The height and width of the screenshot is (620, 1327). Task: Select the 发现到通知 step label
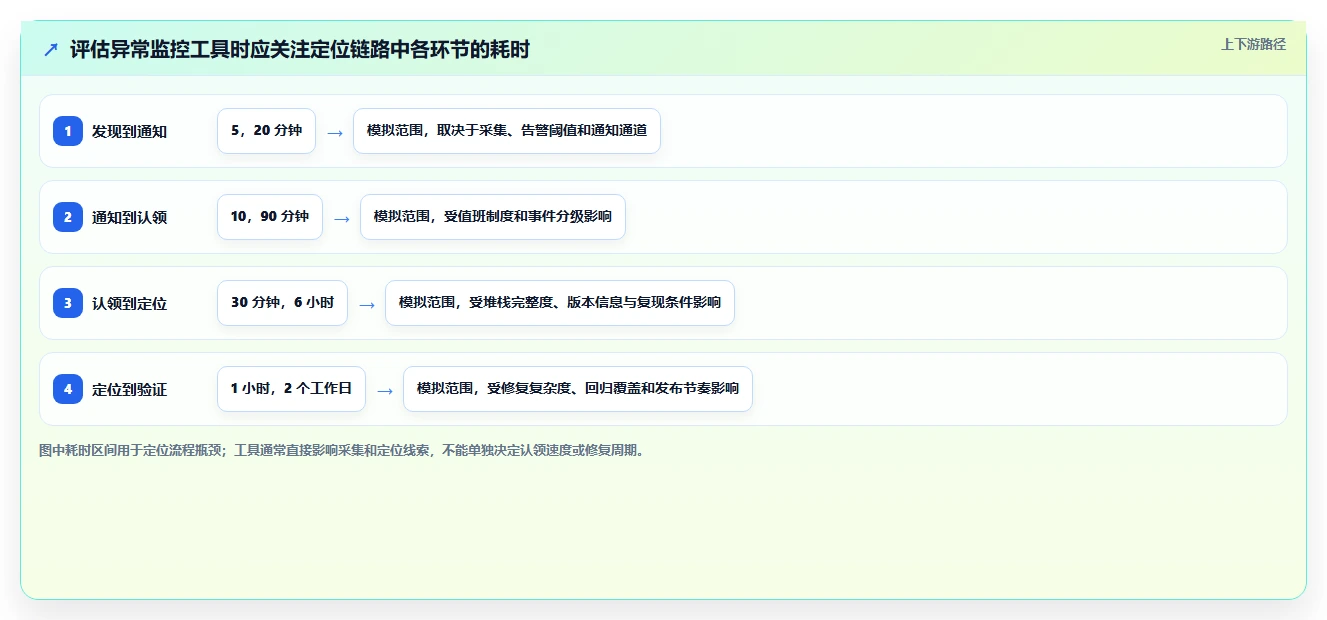129,131
